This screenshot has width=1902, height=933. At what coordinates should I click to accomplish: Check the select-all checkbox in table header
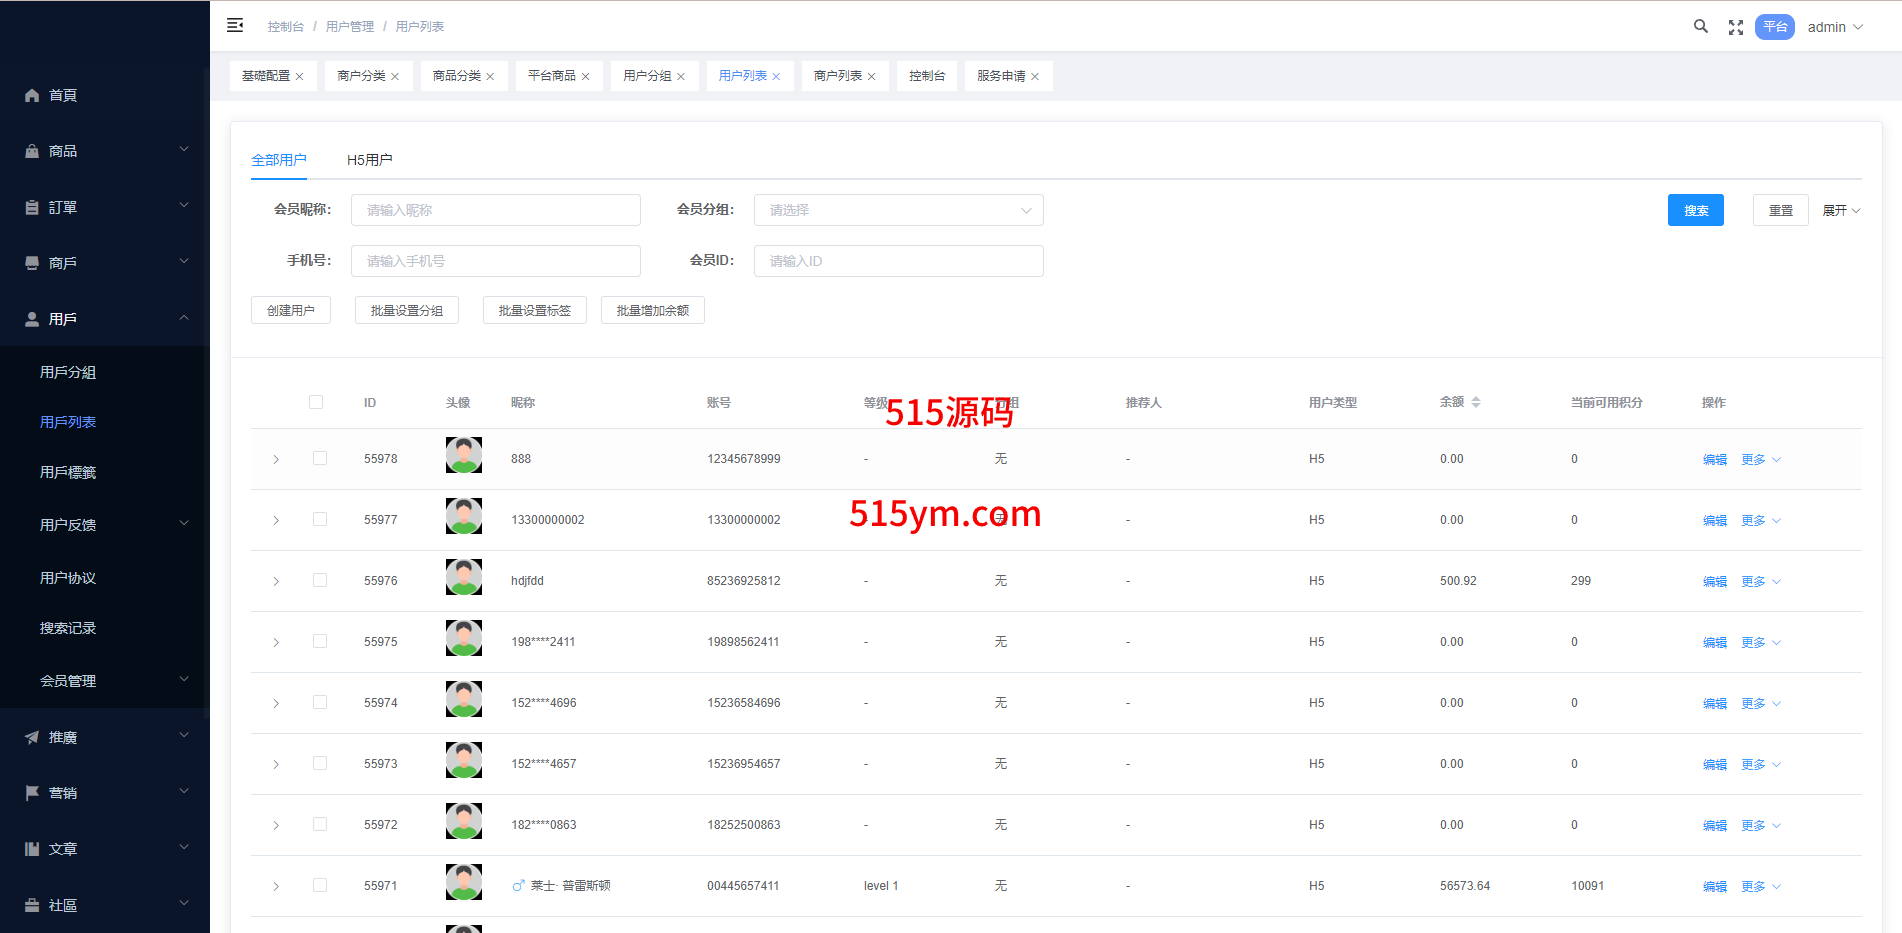click(316, 402)
